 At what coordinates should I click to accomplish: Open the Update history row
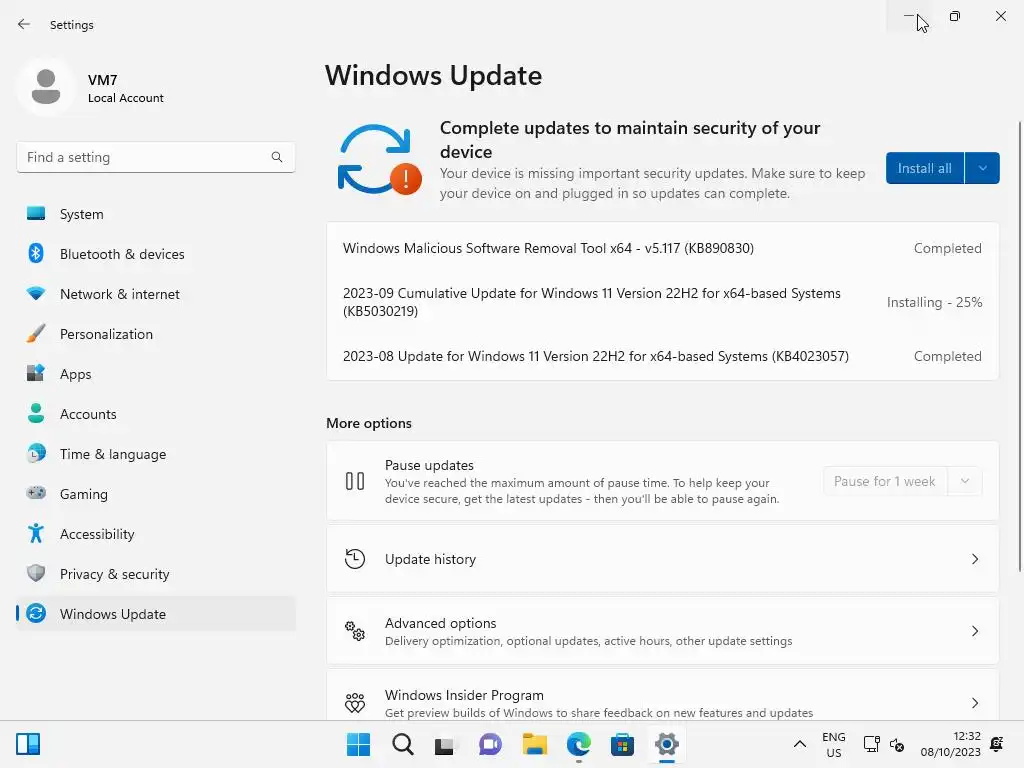pyautogui.click(x=662, y=559)
